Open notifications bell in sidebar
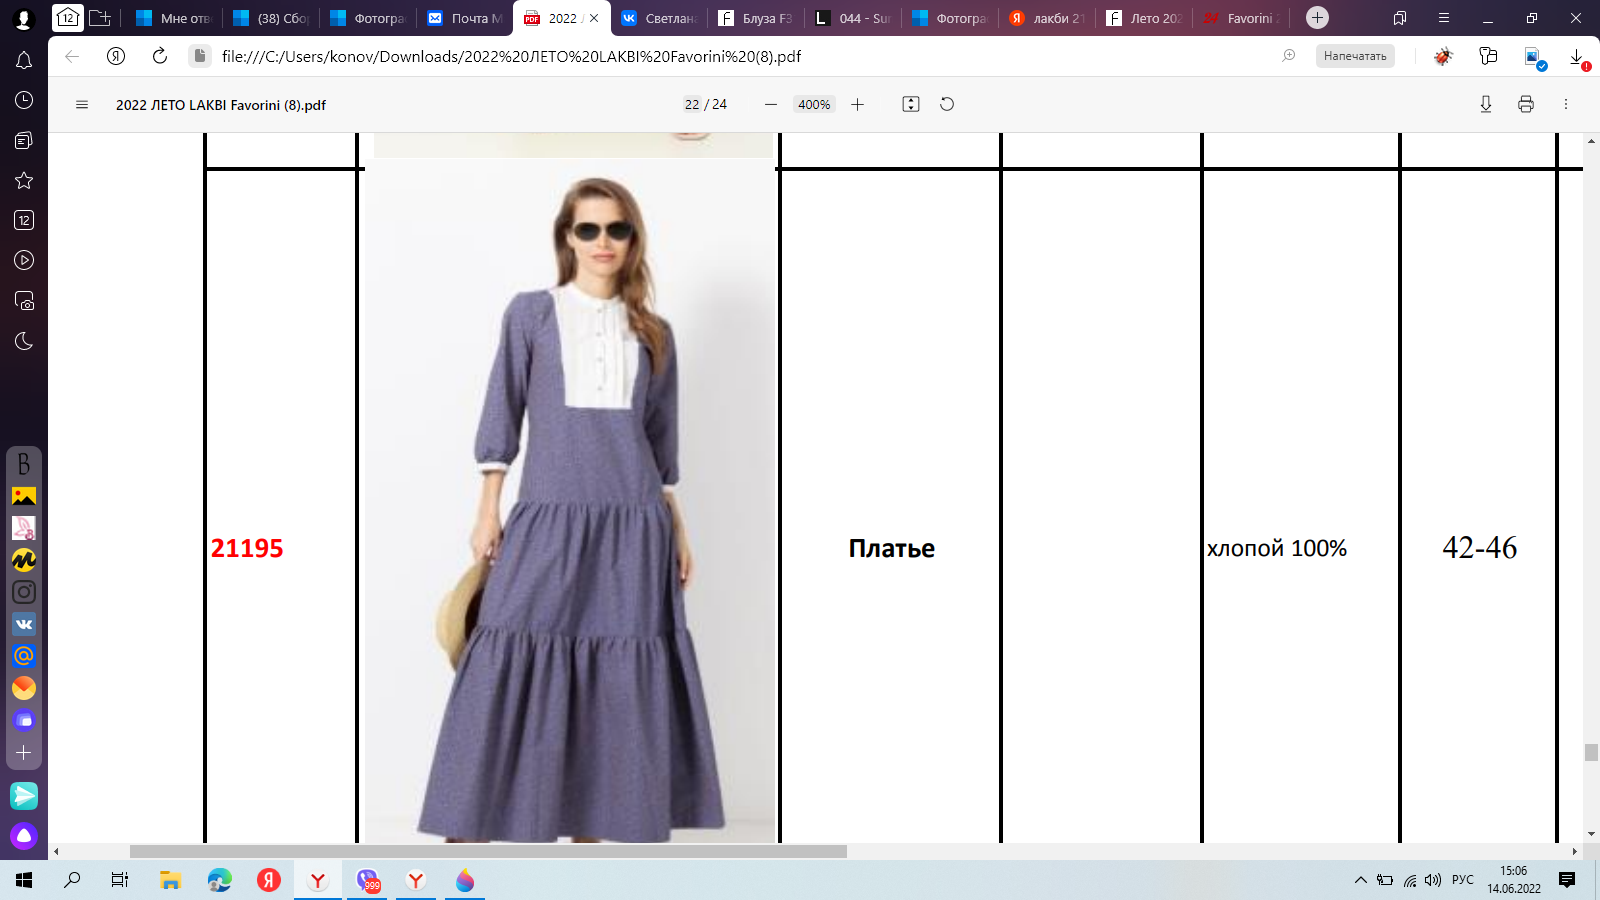Image resolution: width=1600 pixels, height=900 pixels. [24, 60]
